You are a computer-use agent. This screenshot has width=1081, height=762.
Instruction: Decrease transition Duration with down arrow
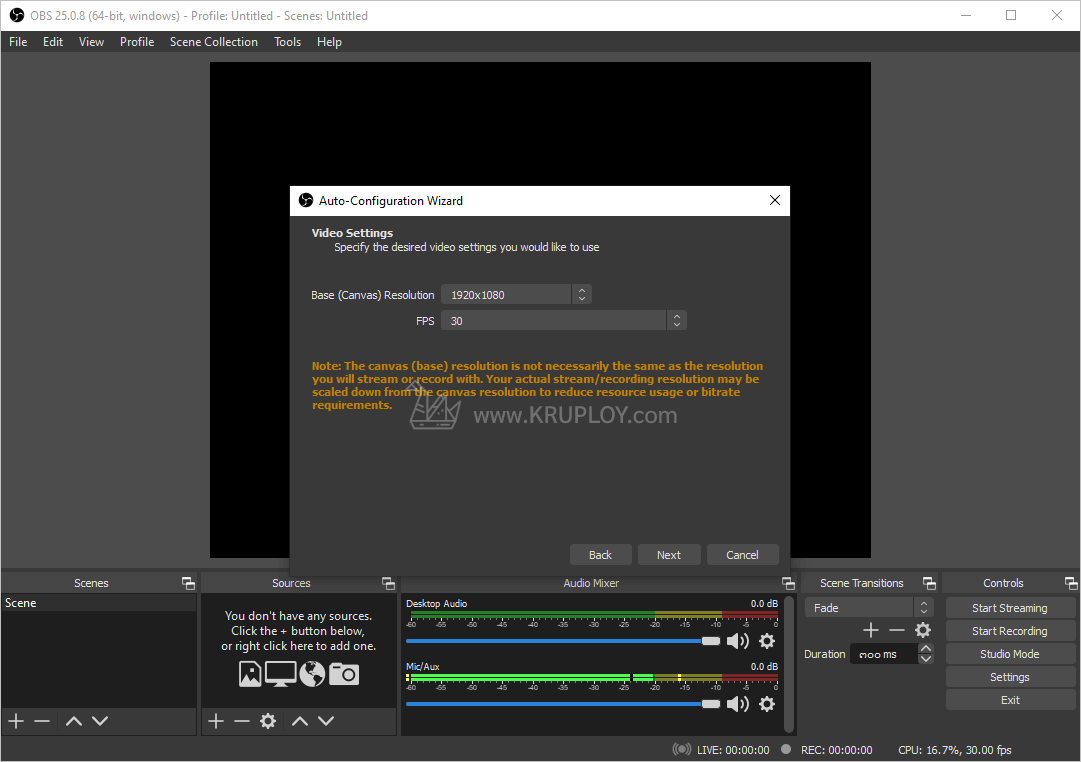click(x=927, y=659)
